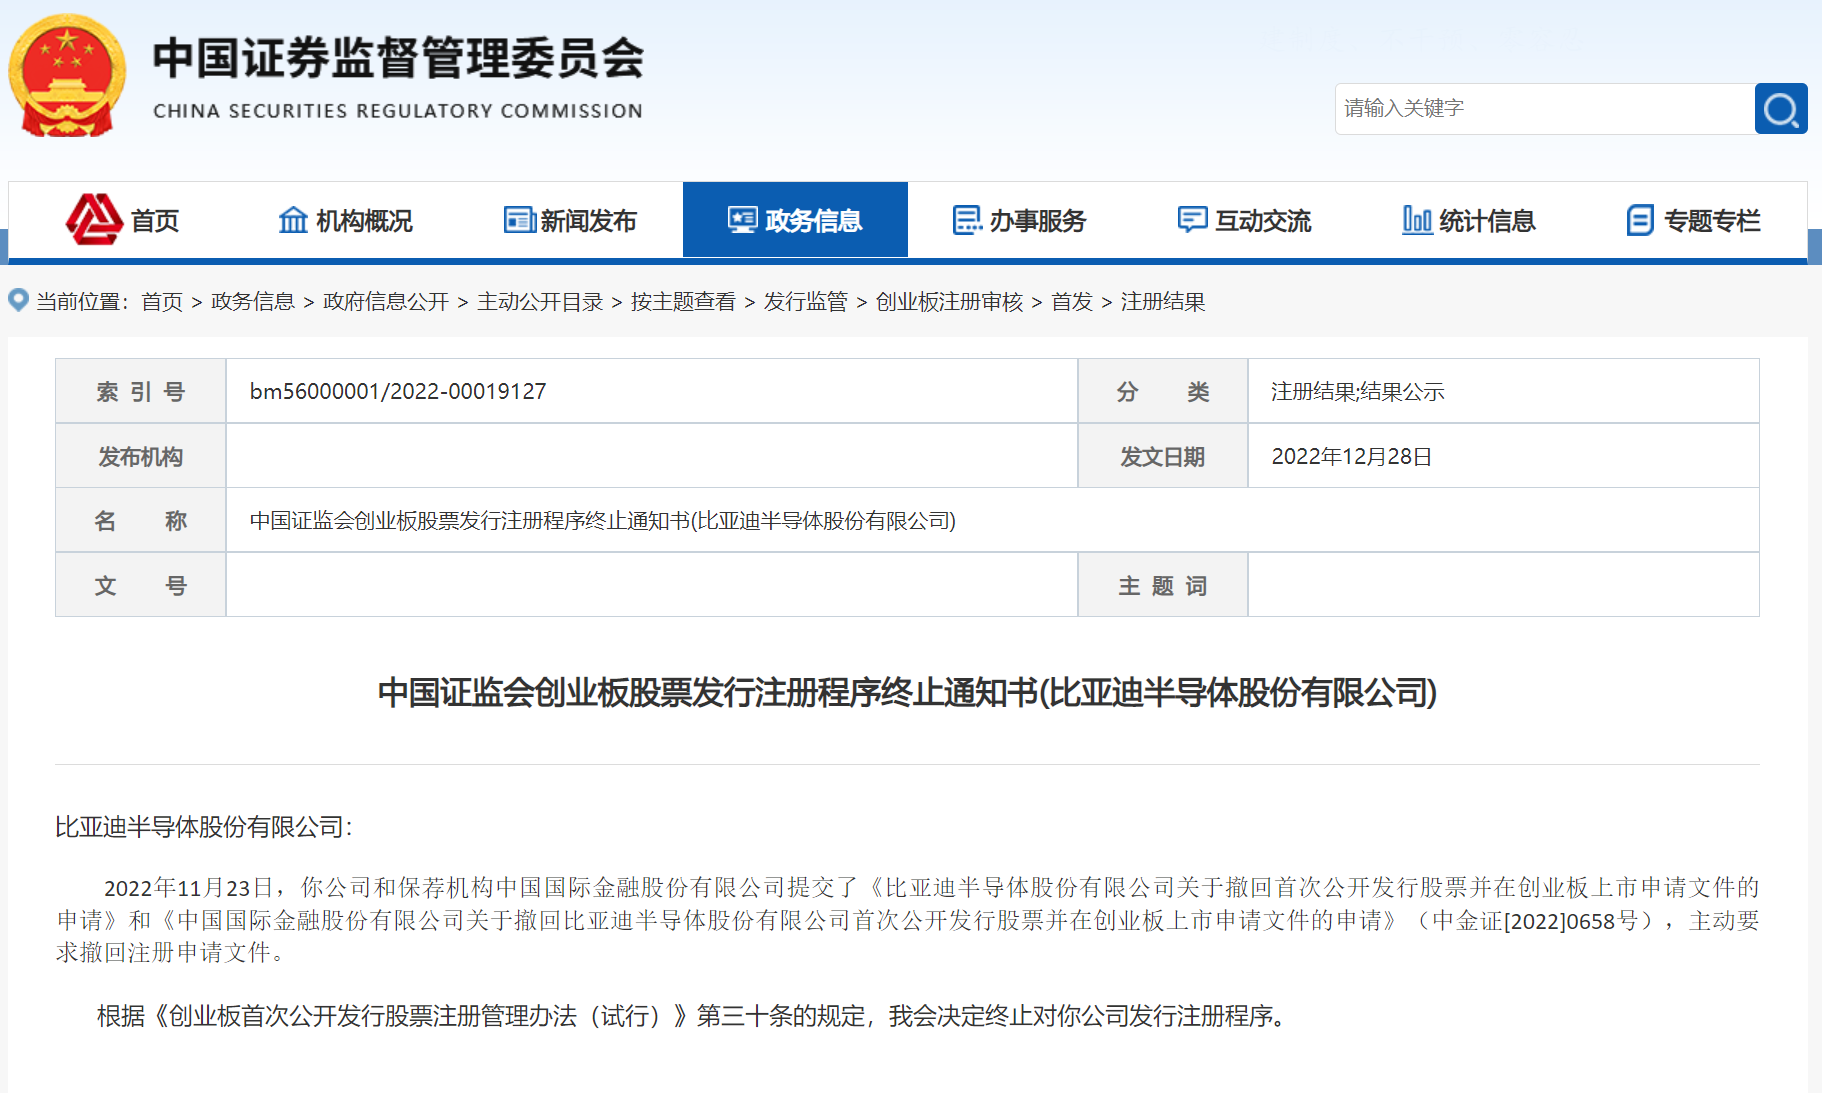
Task: Open the 机构概况 navigation tab
Action: pos(346,220)
